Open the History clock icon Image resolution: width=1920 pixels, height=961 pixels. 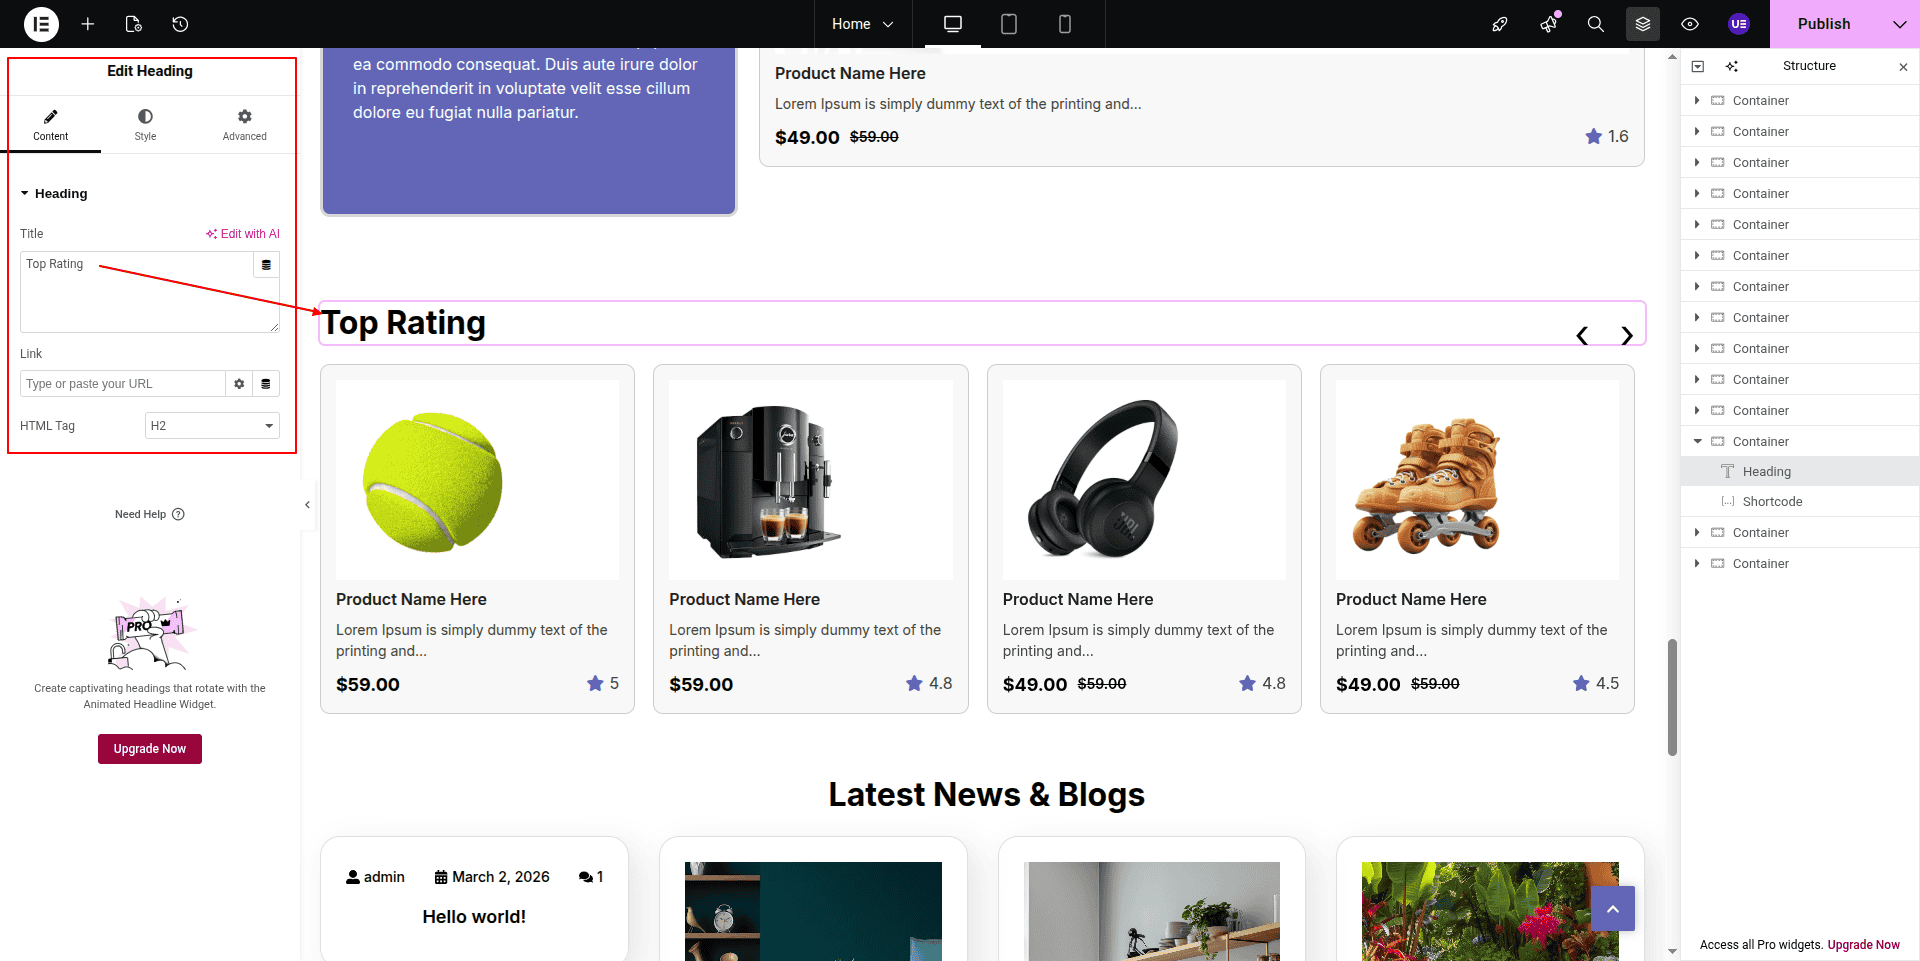point(180,24)
